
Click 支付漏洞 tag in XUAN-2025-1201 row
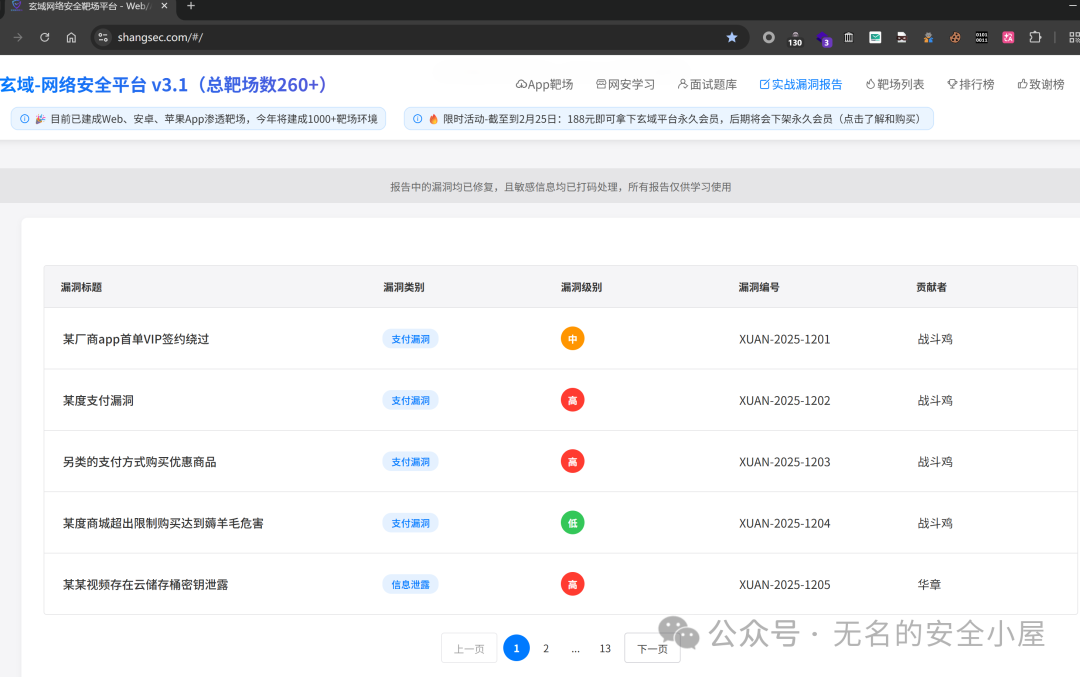[411, 339]
